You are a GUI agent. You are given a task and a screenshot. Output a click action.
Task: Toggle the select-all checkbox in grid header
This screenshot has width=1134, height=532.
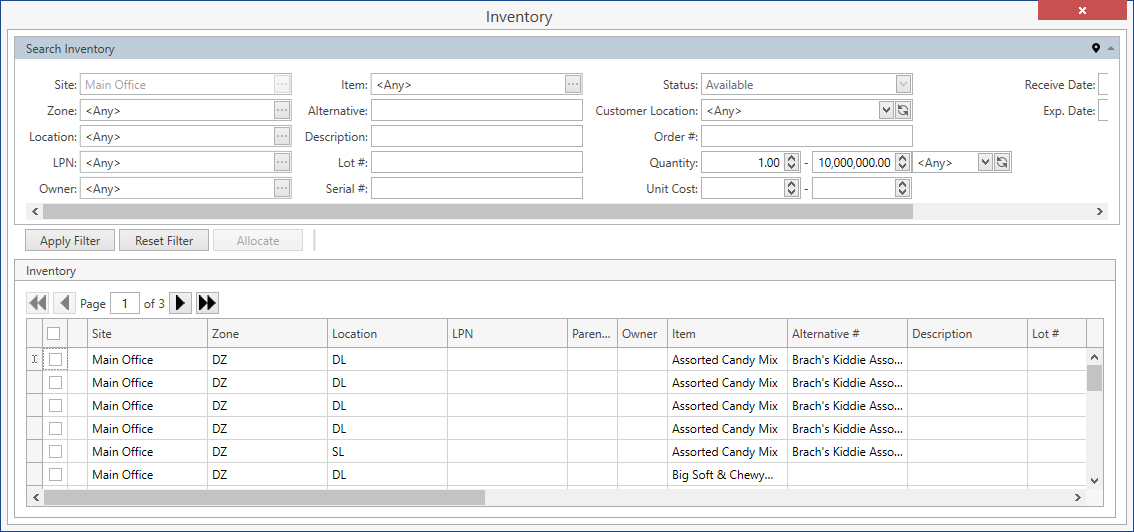click(x=54, y=334)
